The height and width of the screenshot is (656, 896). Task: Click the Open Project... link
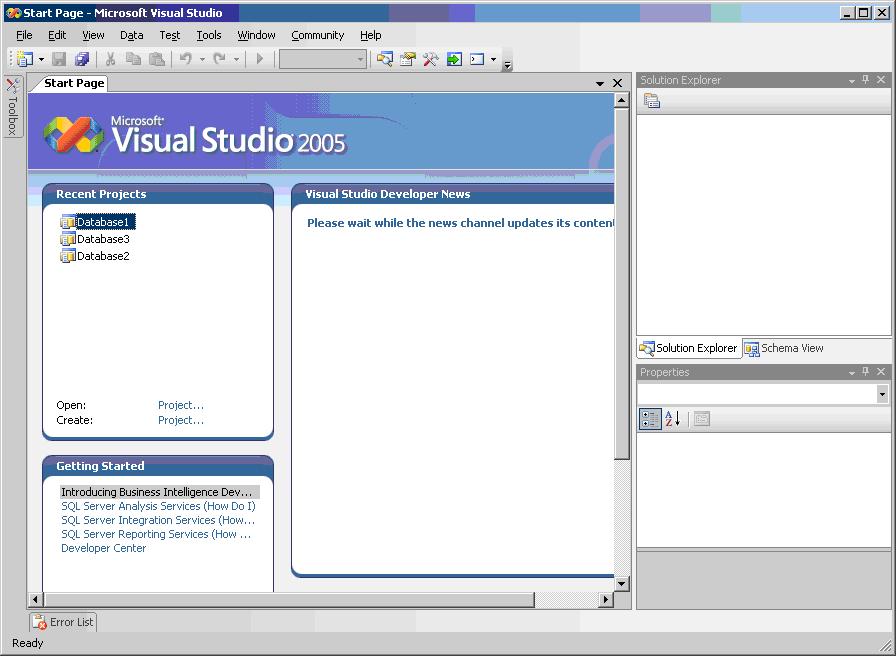(x=181, y=405)
